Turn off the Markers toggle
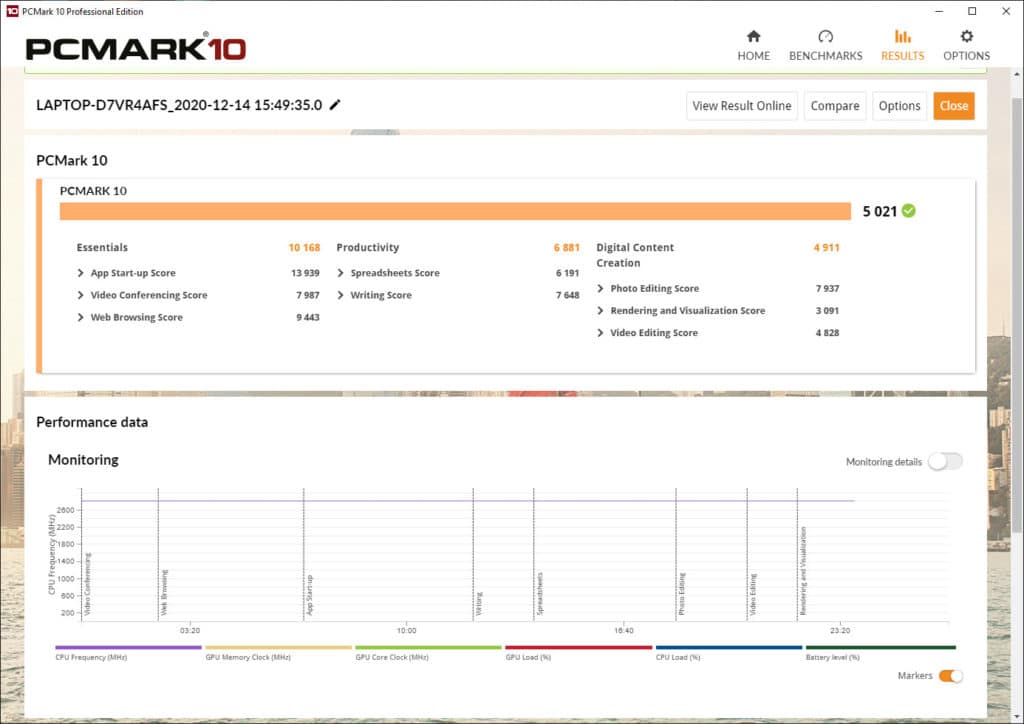Image resolution: width=1024 pixels, height=724 pixels. coord(950,676)
